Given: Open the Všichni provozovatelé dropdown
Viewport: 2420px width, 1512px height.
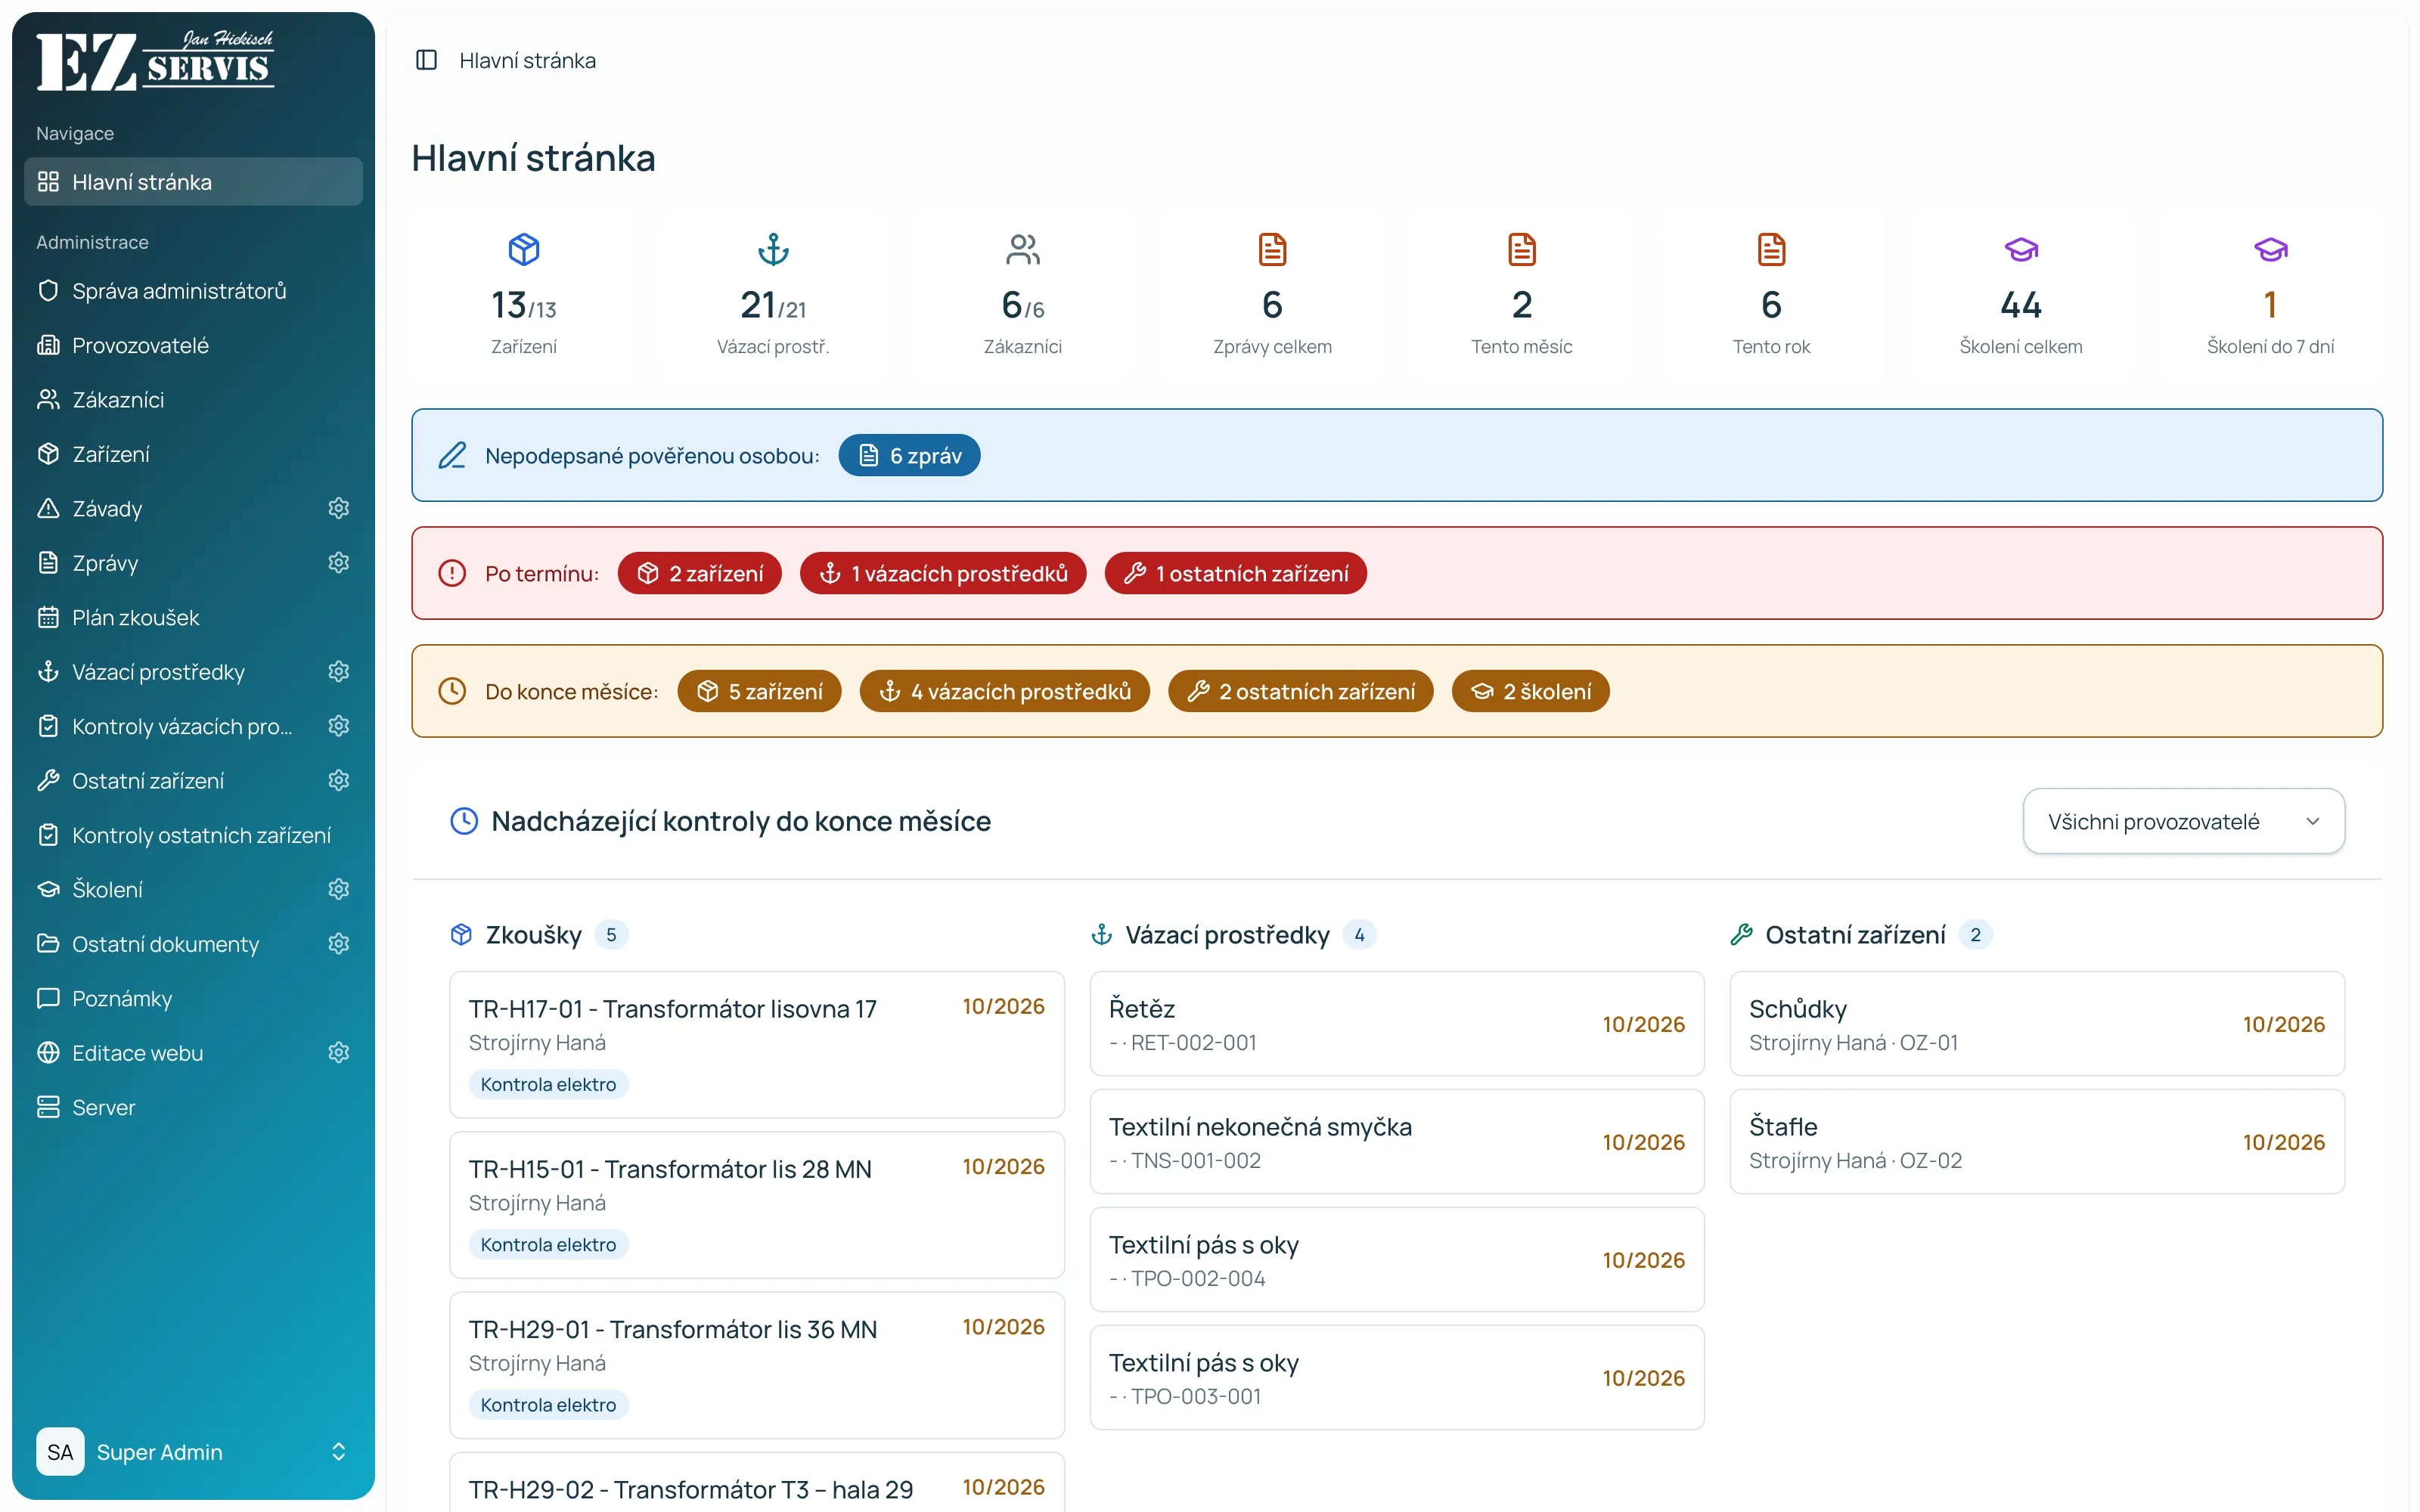Looking at the screenshot, I should point(2183,821).
